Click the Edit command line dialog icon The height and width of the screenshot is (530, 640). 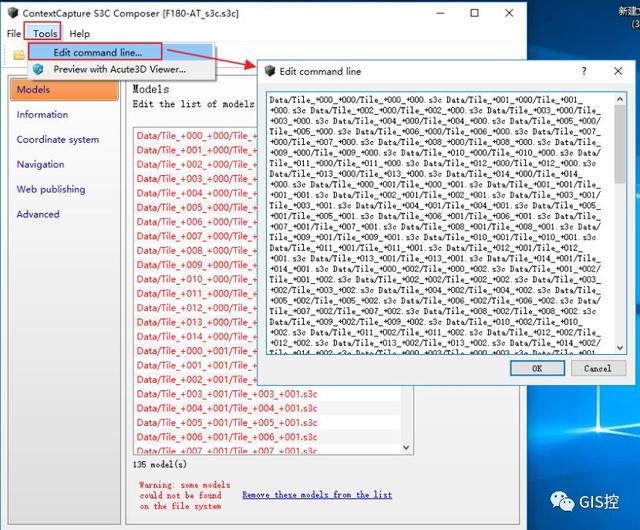point(270,71)
